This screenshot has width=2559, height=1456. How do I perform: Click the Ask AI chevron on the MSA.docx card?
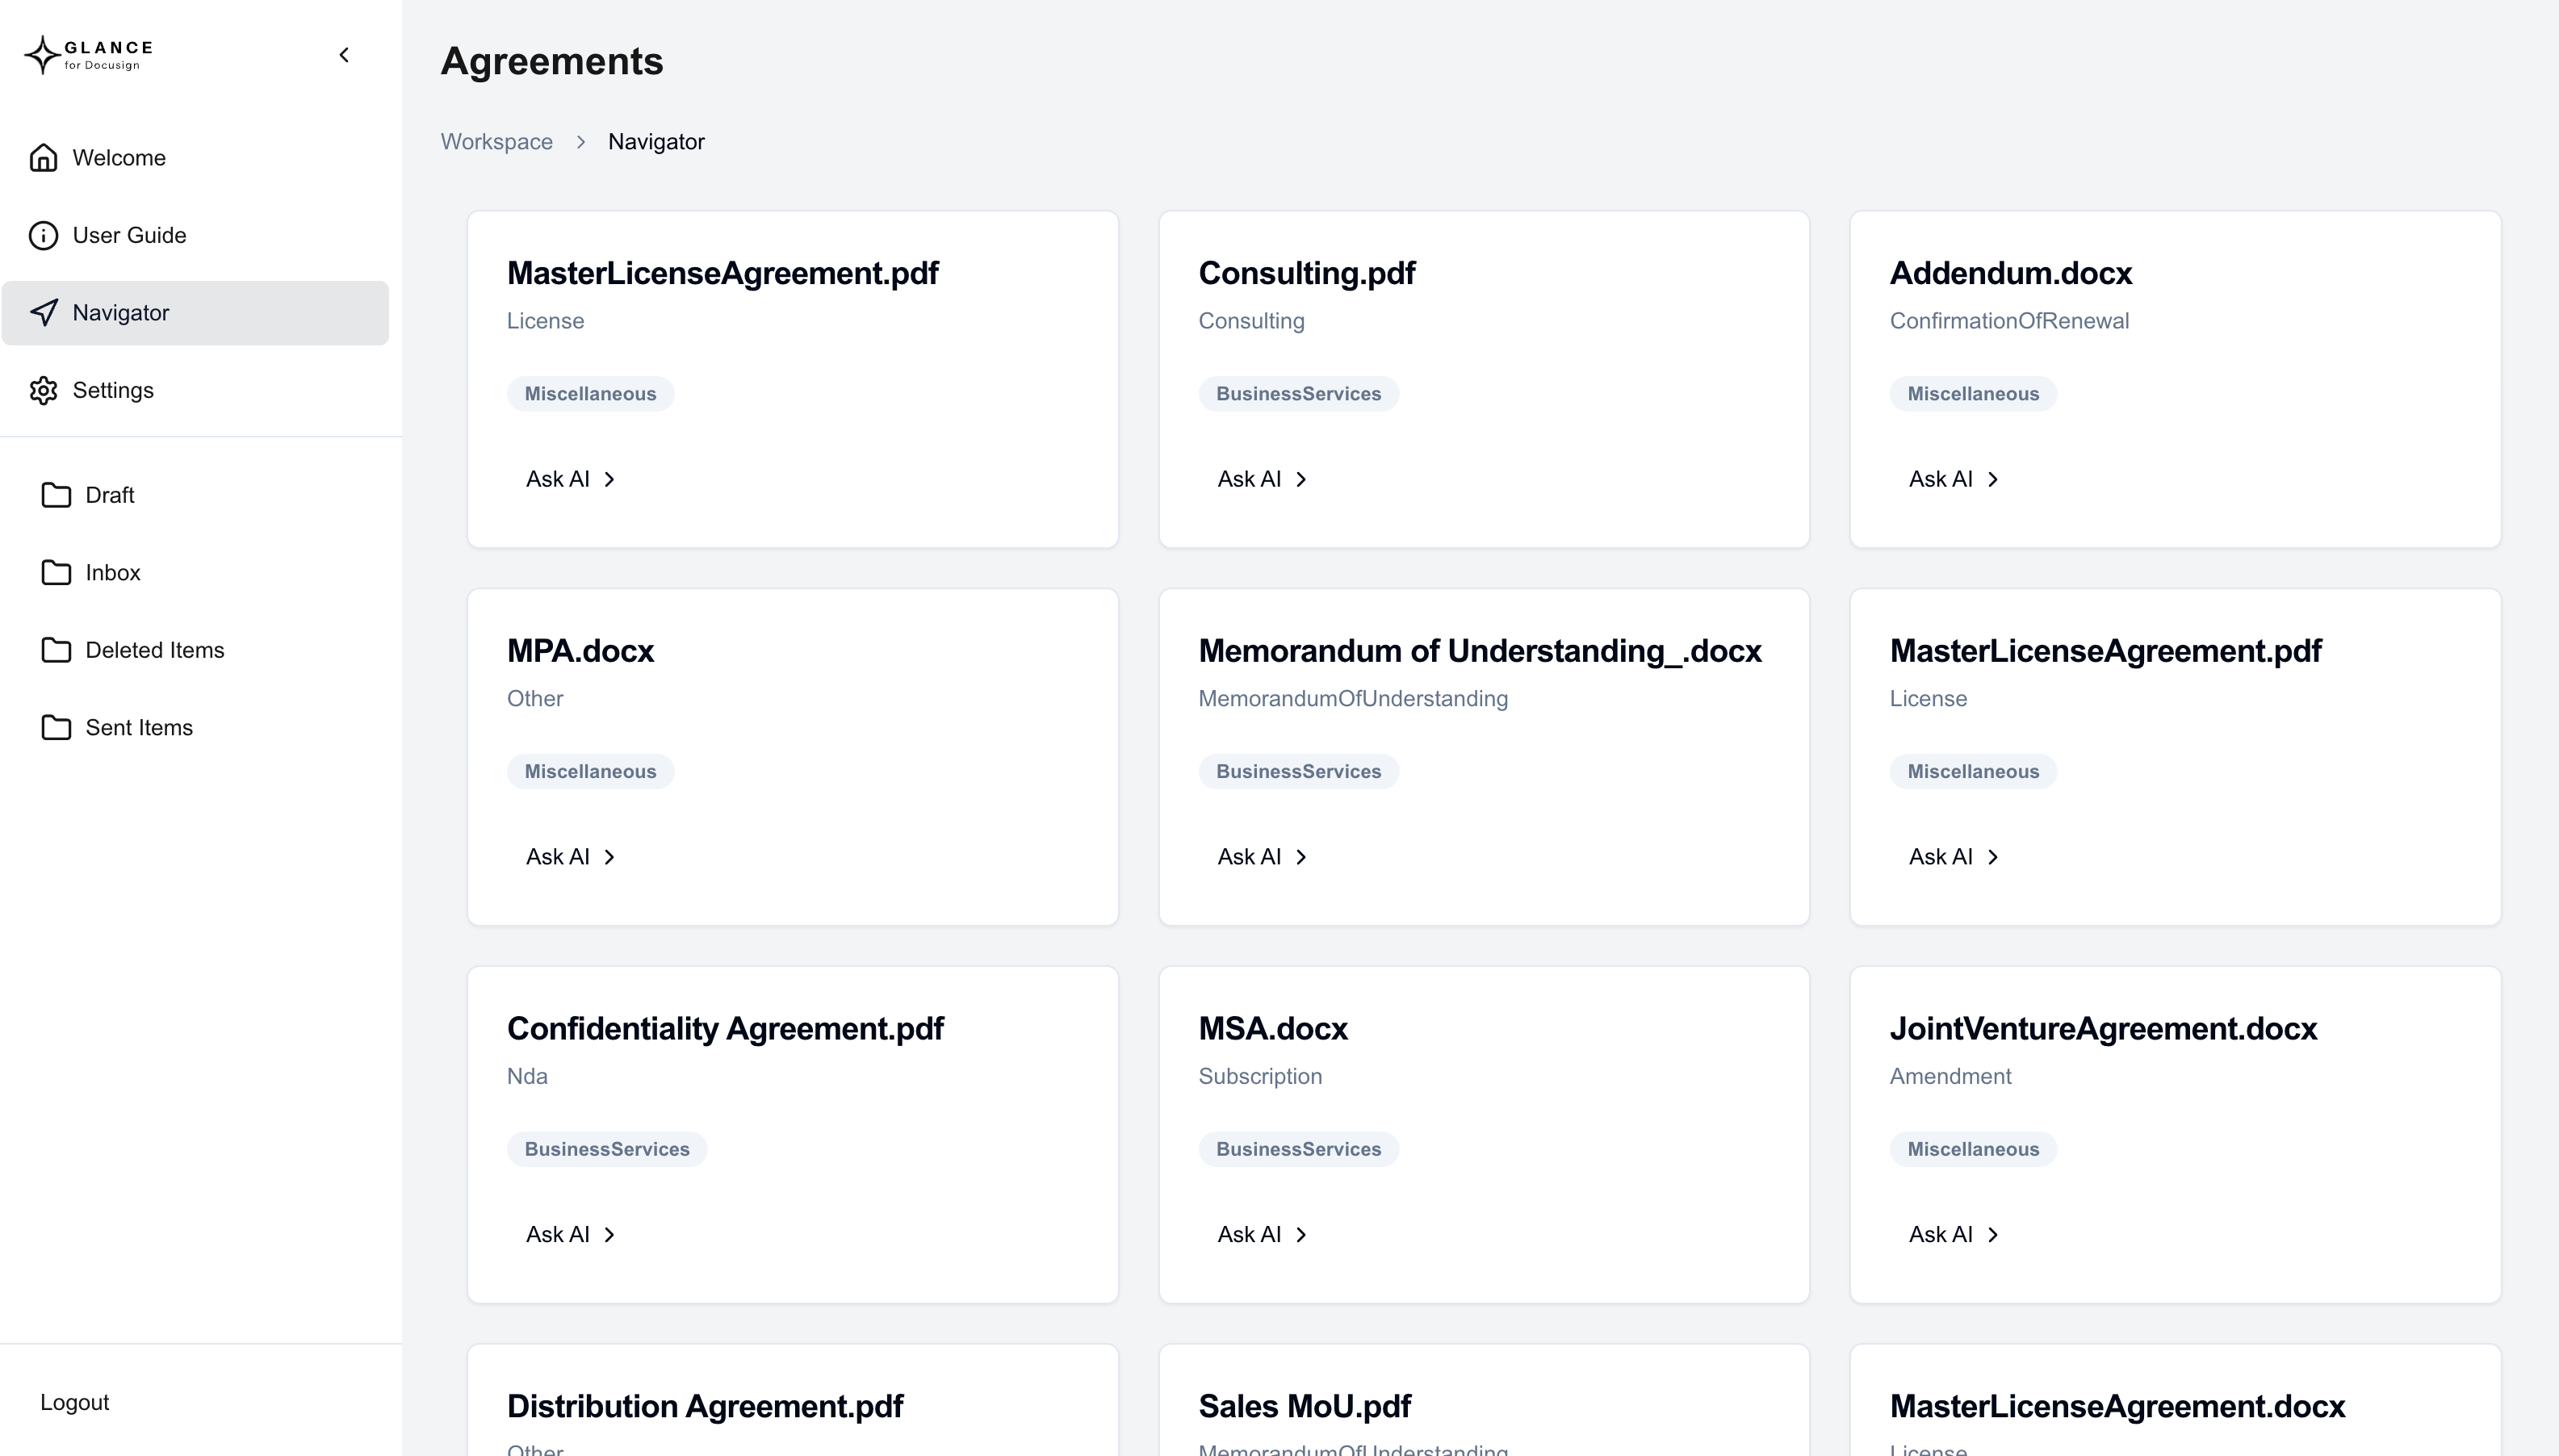pyautogui.click(x=1300, y=1235)
